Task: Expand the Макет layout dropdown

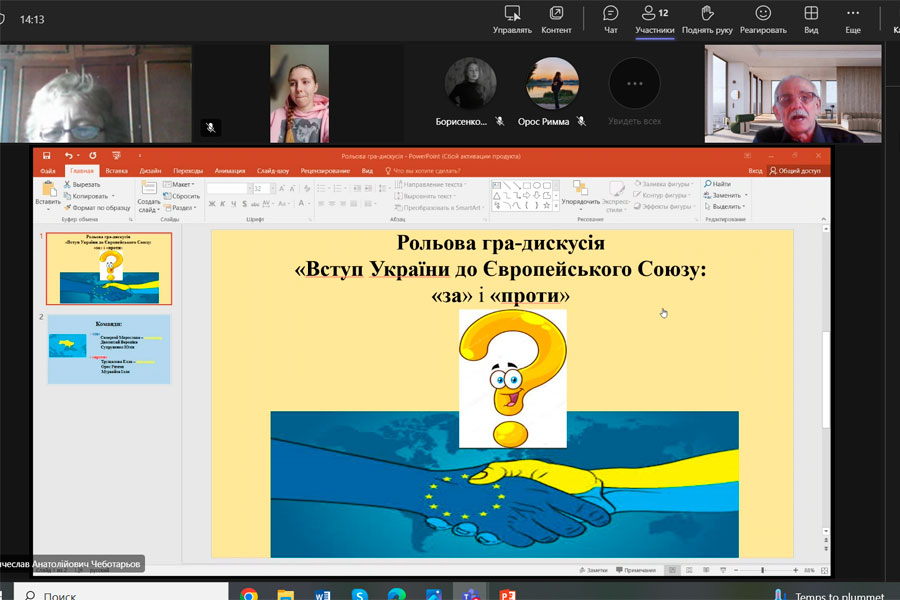Action: [x=181, y=185]
